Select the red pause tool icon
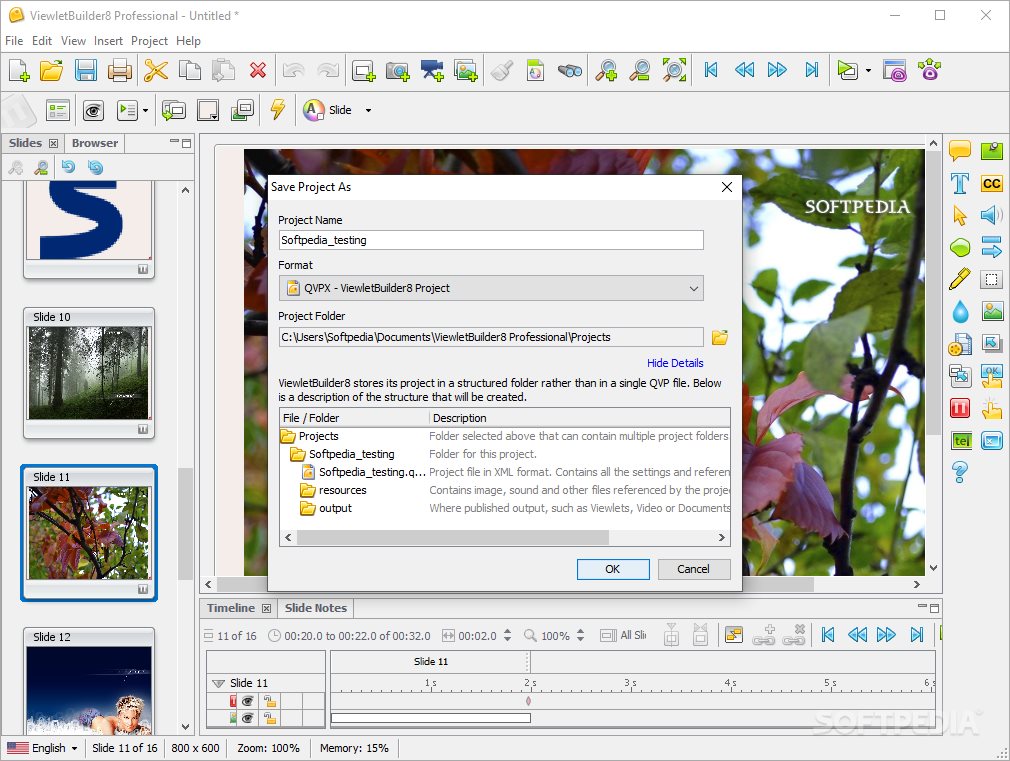This screenshot has width=1010, height=761. pyautogui.click(x=960, y=408)
